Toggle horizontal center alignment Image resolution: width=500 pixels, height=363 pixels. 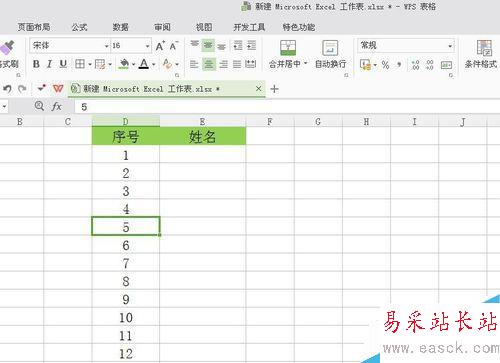point(209,64)
